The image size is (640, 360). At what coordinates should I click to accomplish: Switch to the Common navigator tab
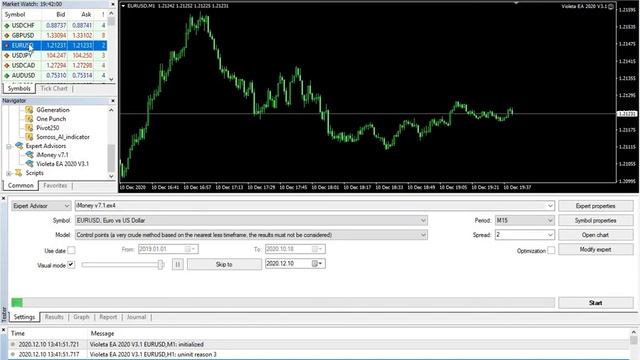coord(20,186)
